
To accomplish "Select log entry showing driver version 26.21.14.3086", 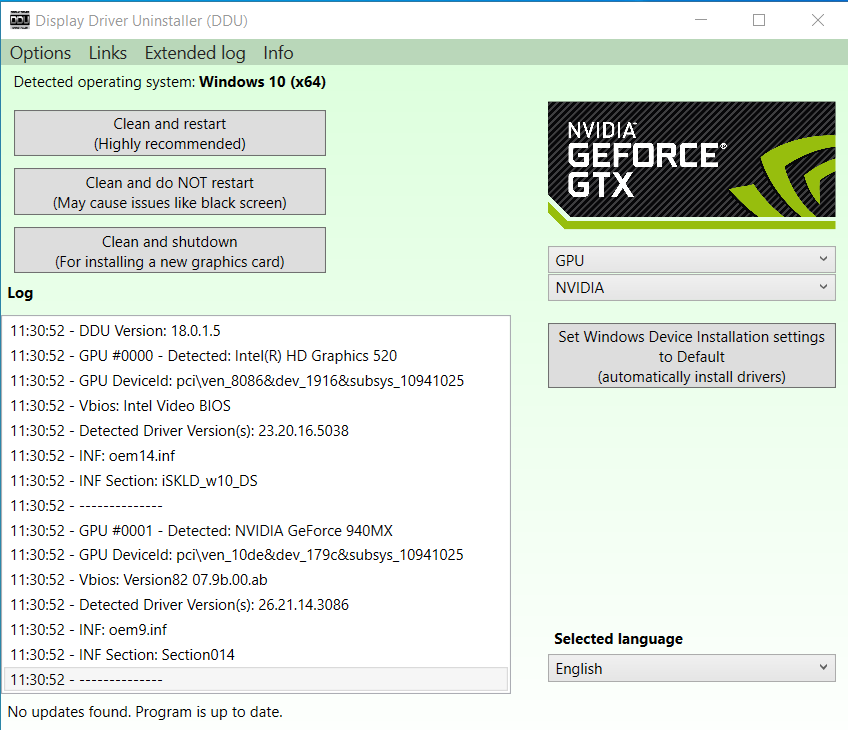I will 179,605.
